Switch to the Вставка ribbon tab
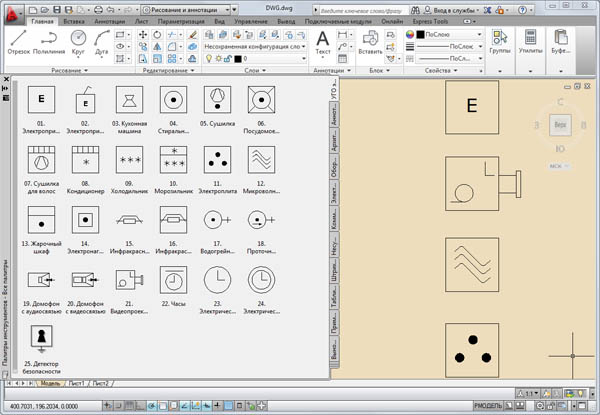The image size is (600, 415). coord(73,20)
